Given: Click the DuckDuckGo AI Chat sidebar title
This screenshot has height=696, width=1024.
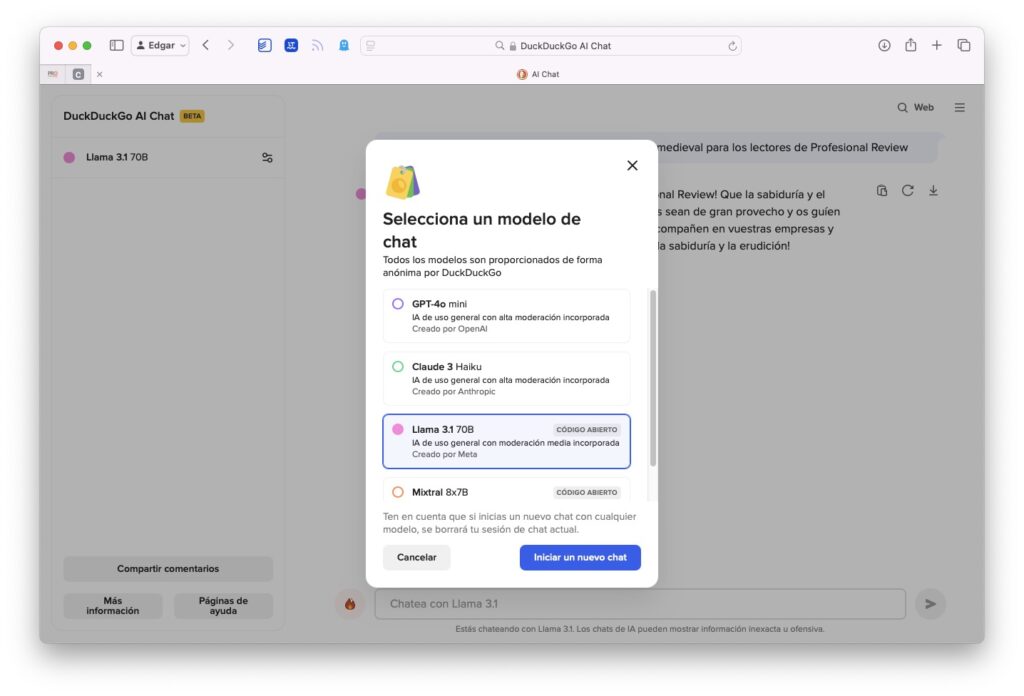Looking at the screenshot, I should tap(118, 116).
